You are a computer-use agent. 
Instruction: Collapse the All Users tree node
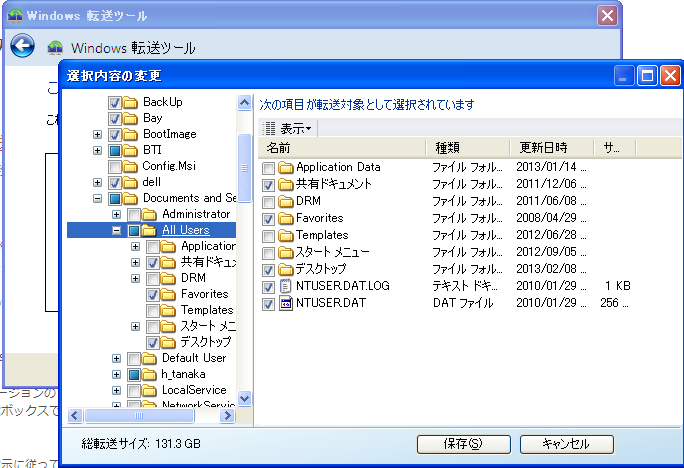pos(116,230)
